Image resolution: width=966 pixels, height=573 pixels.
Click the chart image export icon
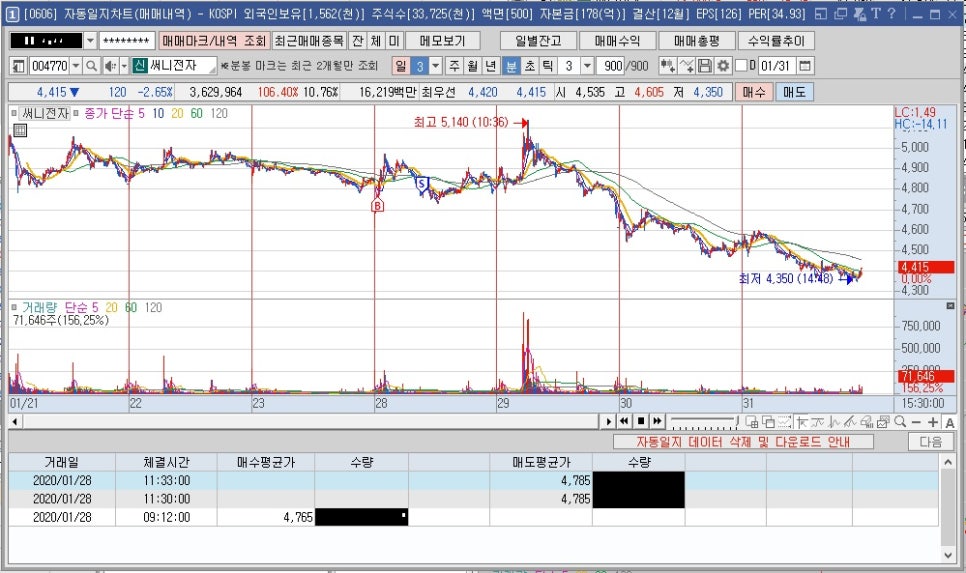(x=883, y=422)
